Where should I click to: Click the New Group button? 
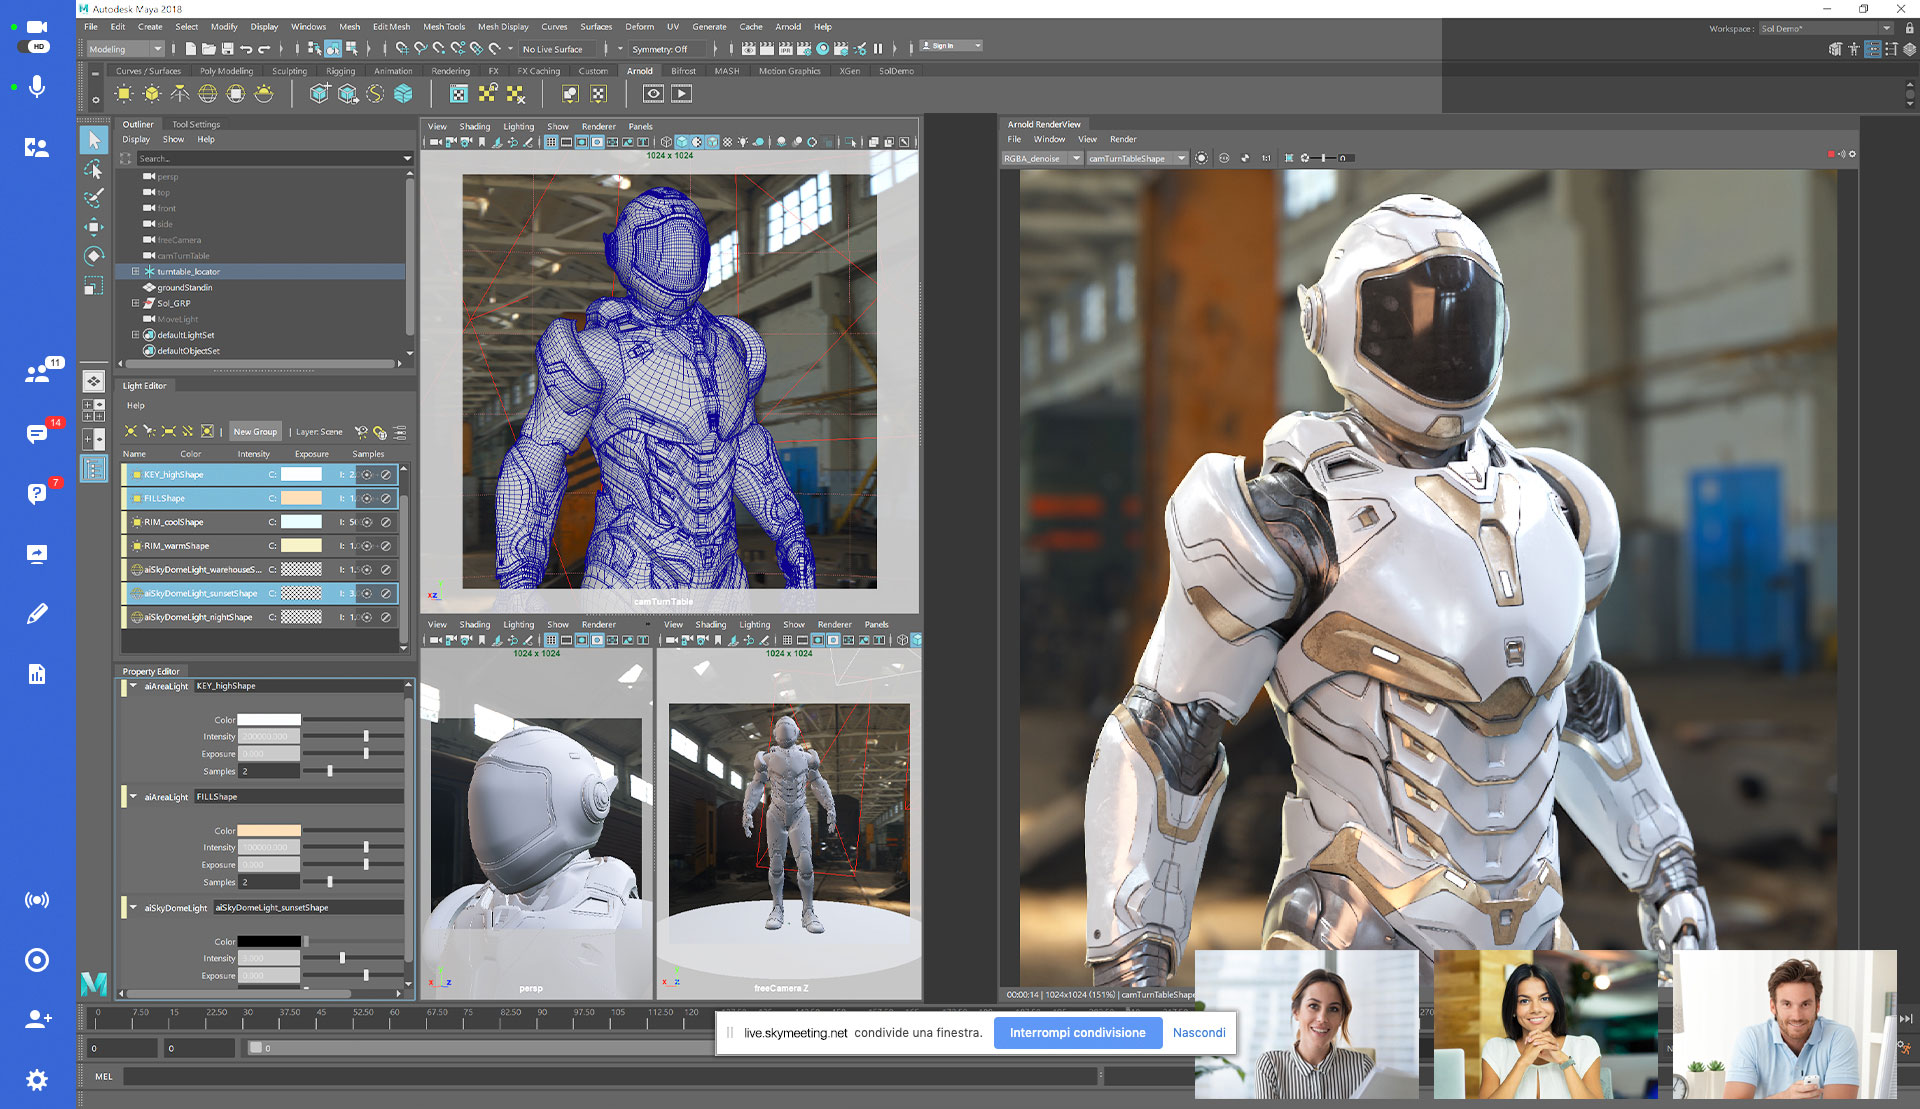[255, 432]
